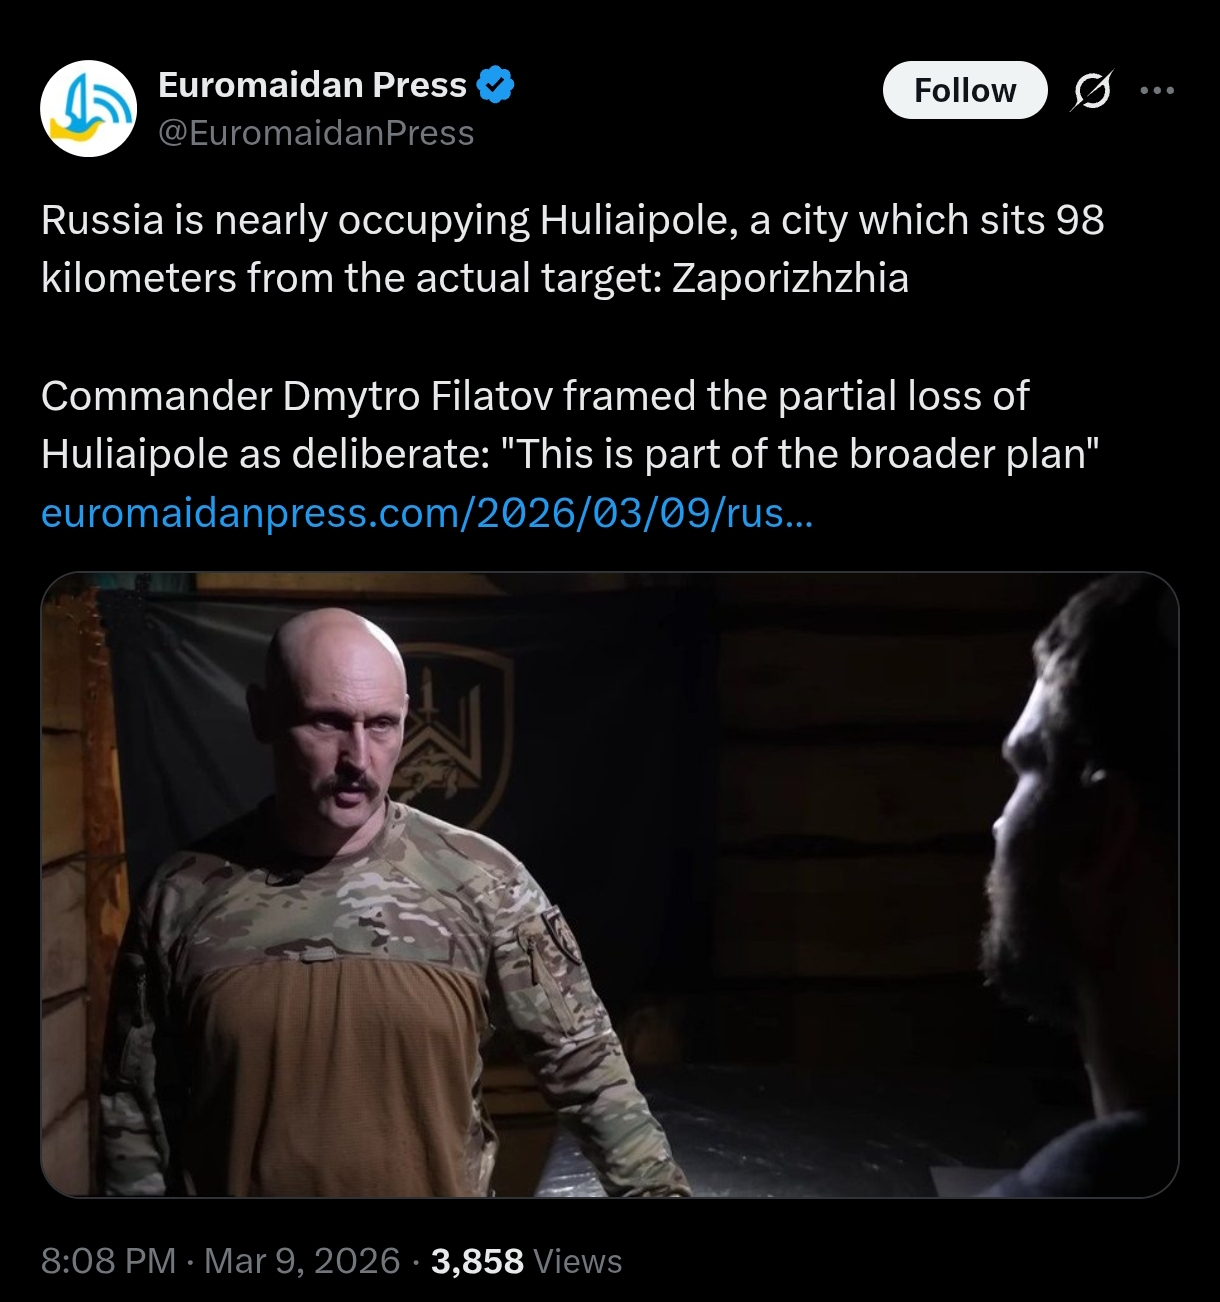Screen dimensions: 1220x1302
Task: Open the Euromaidan Press profile avatar
Action: tap(88, 108)
